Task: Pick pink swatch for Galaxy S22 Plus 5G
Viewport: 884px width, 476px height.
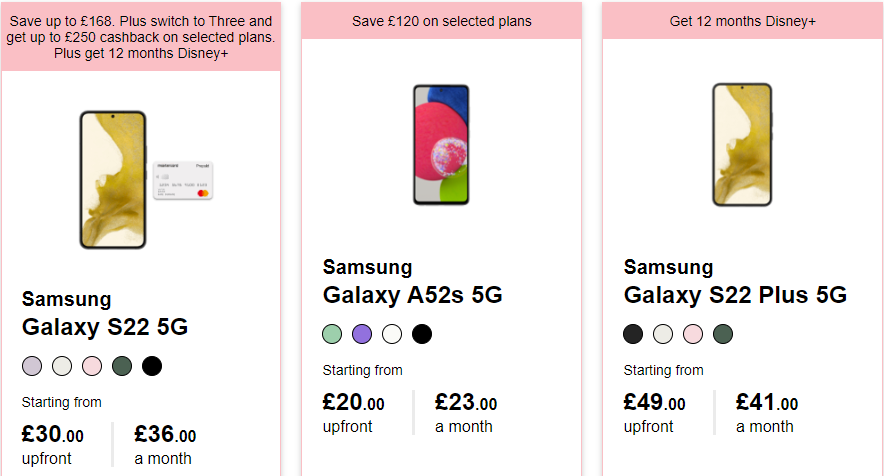Action: 693,334
